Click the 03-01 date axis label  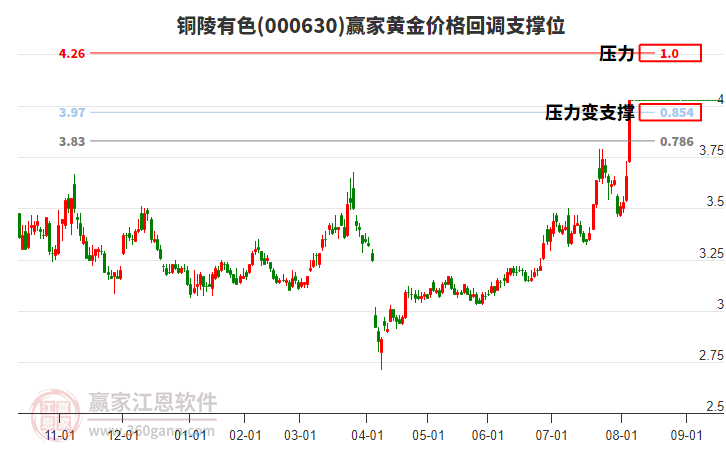pos(300,435)
